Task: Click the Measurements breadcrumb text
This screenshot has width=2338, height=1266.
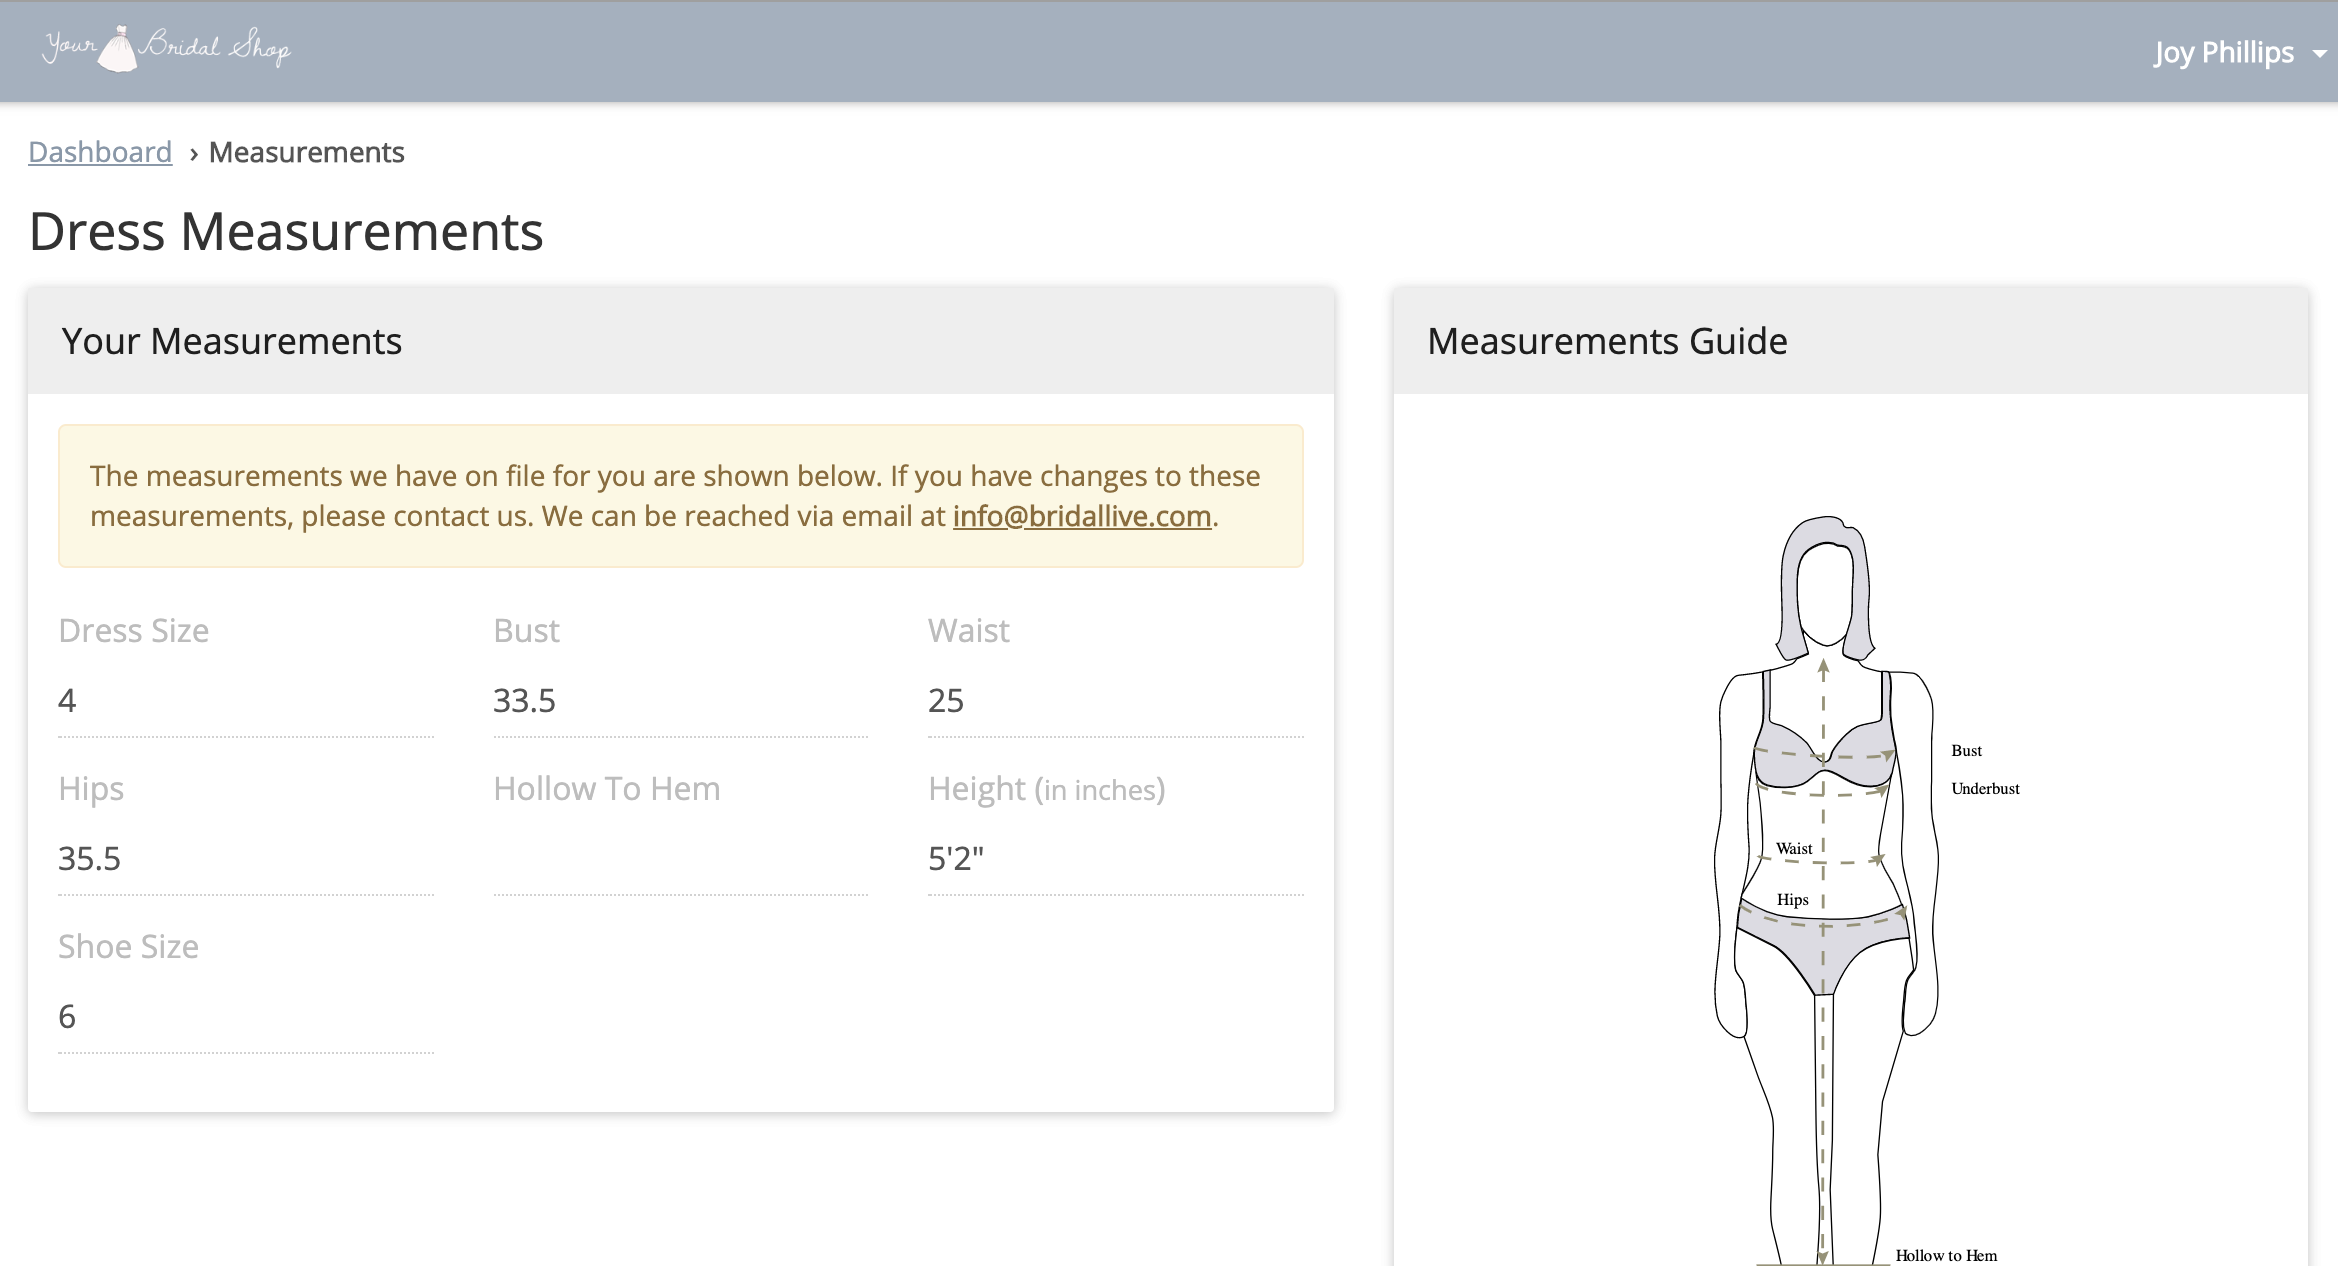Action: point(306,152)
